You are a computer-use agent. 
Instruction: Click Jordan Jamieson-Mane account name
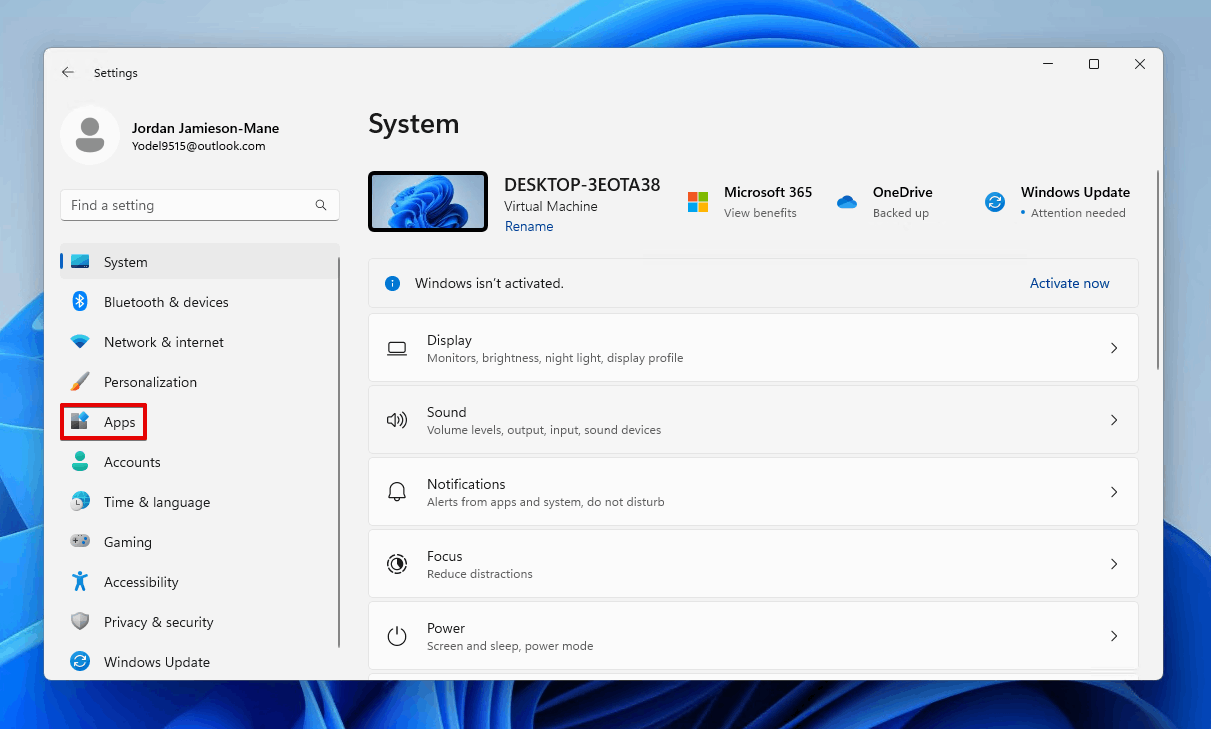(x=205, y=128)
